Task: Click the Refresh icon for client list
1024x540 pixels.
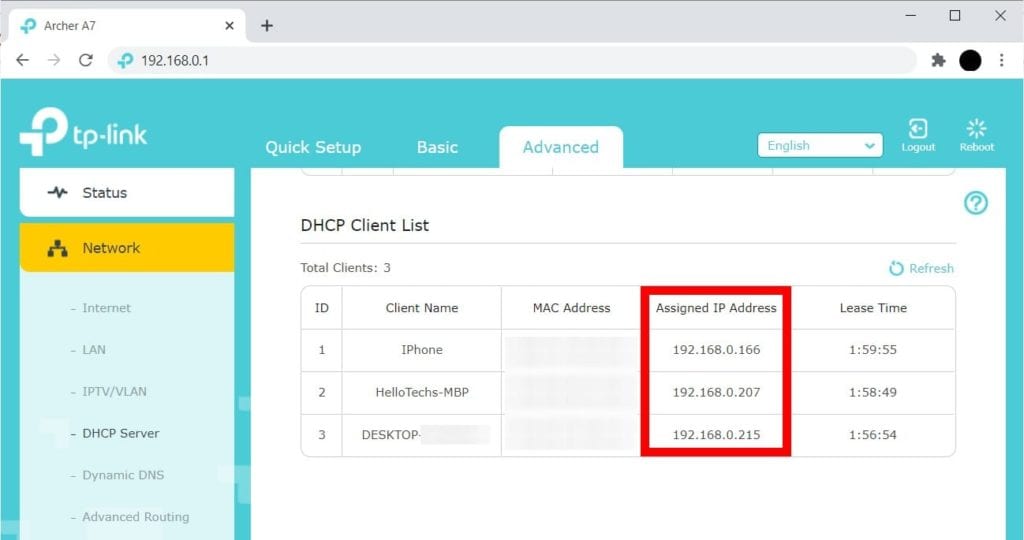Action: tap(897, 268)
